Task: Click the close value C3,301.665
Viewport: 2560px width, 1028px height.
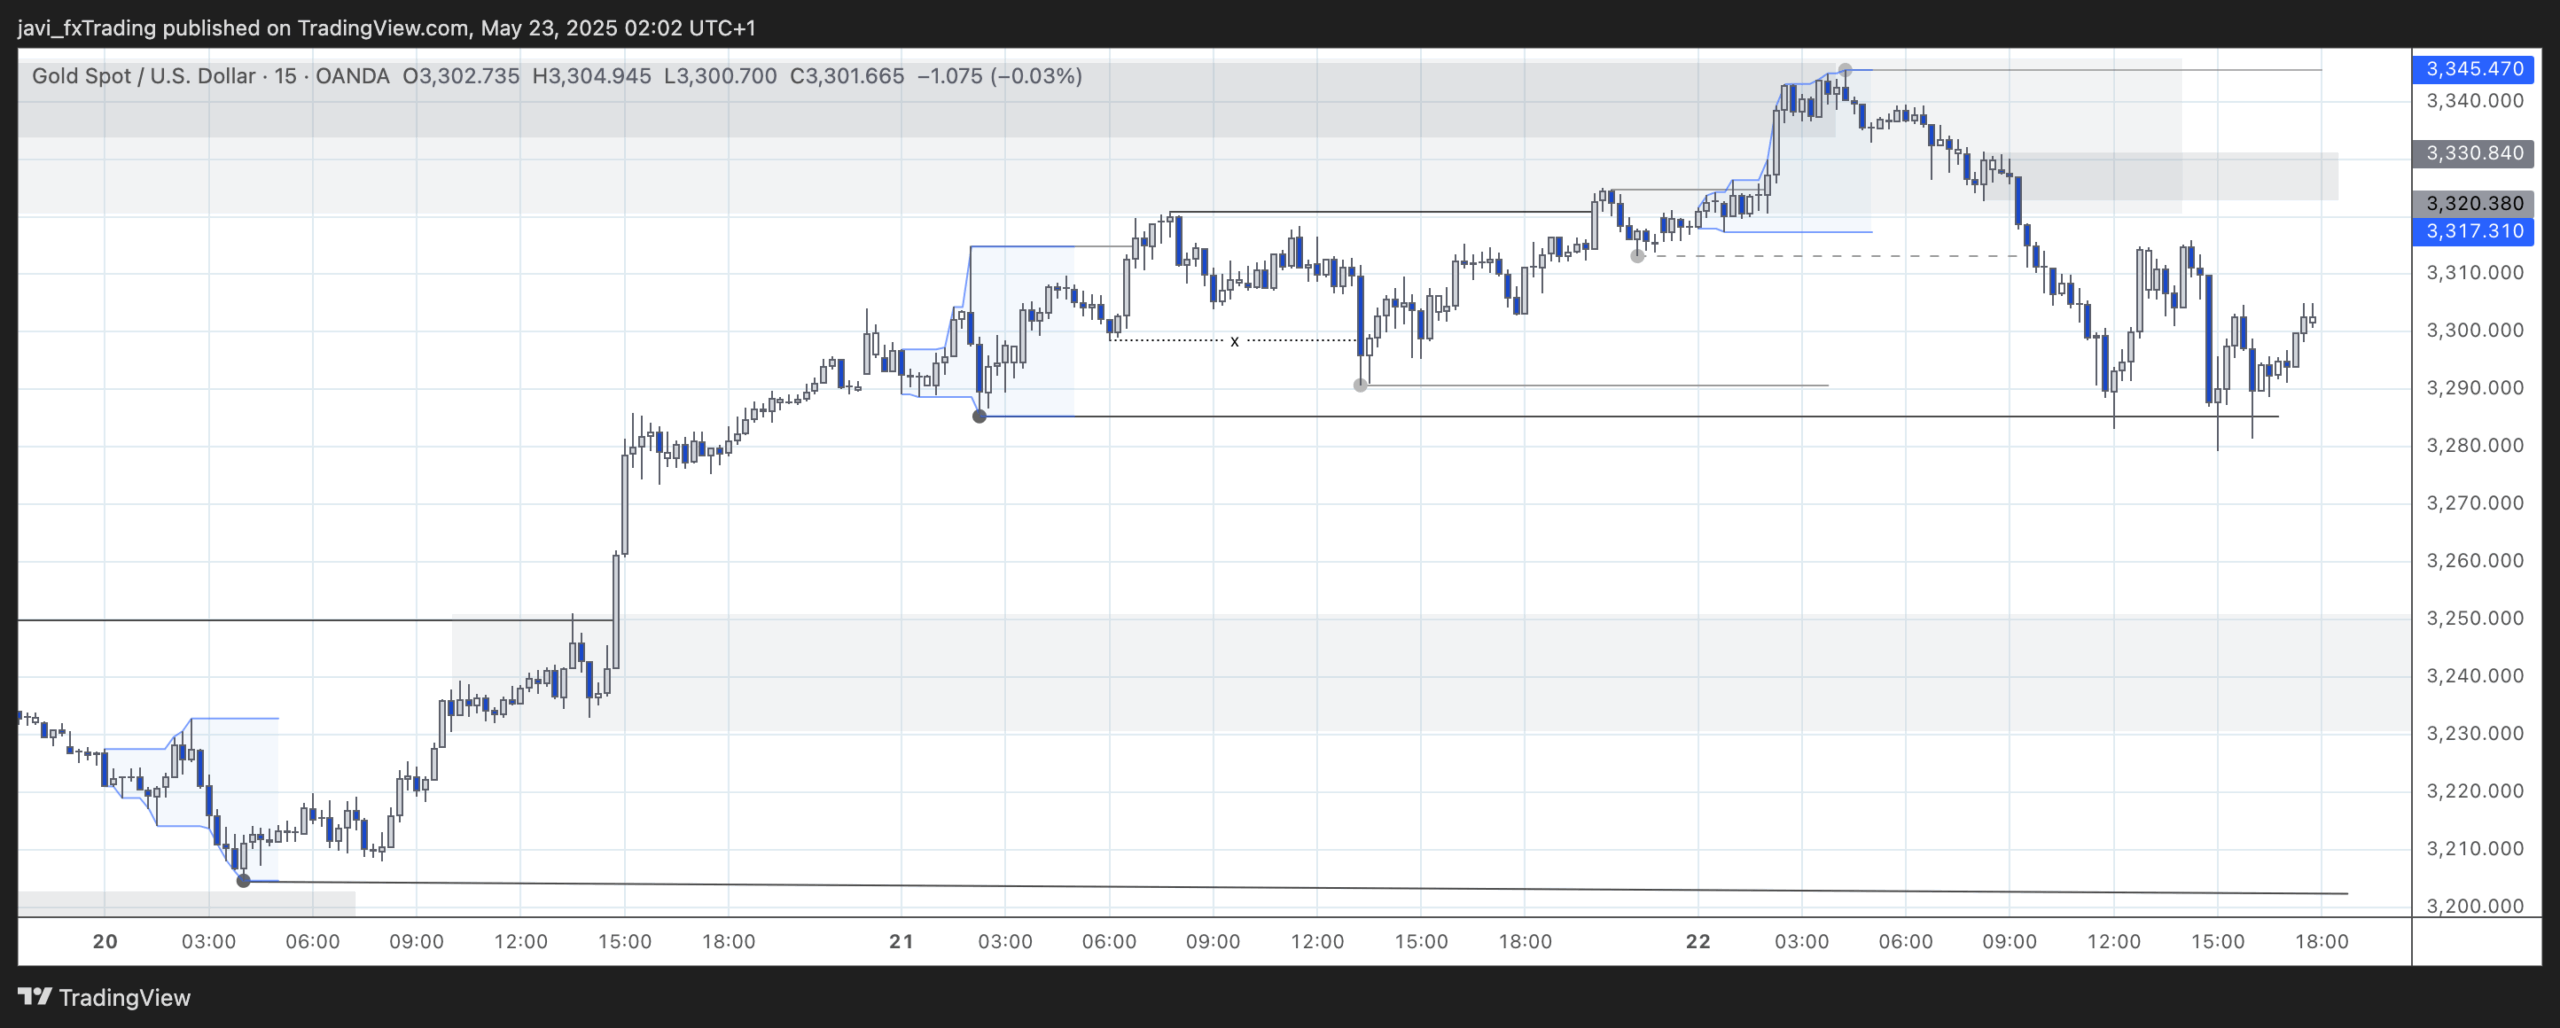Action: pos(847,76)
